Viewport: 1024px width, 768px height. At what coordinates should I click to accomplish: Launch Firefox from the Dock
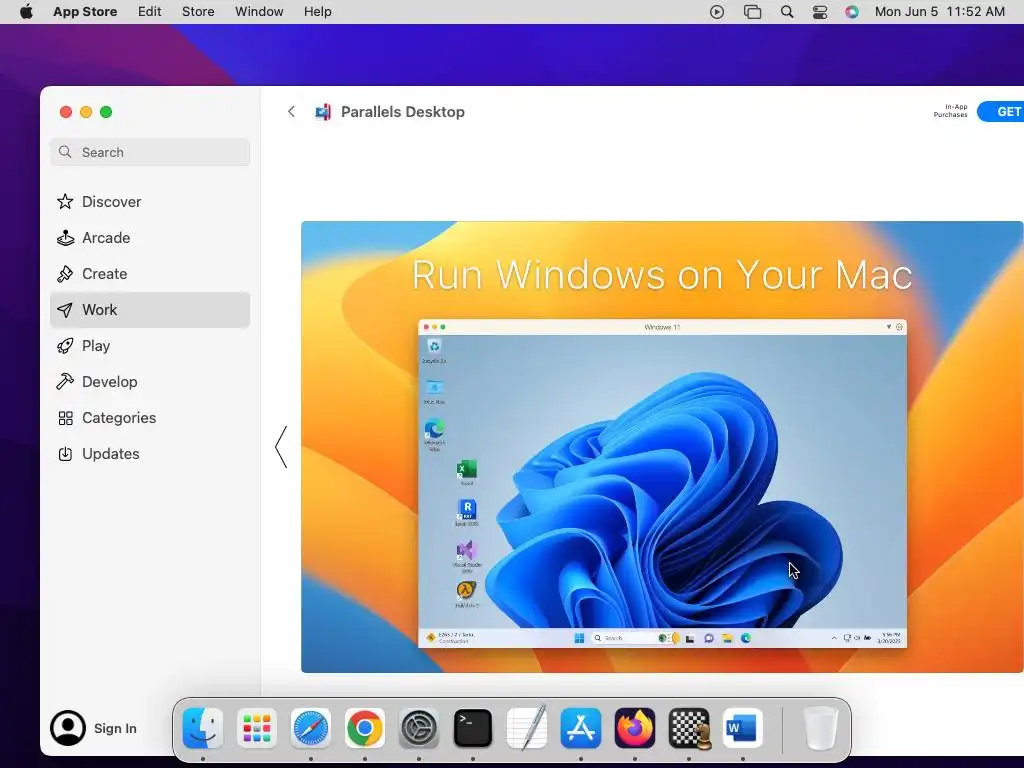(635, 728)
